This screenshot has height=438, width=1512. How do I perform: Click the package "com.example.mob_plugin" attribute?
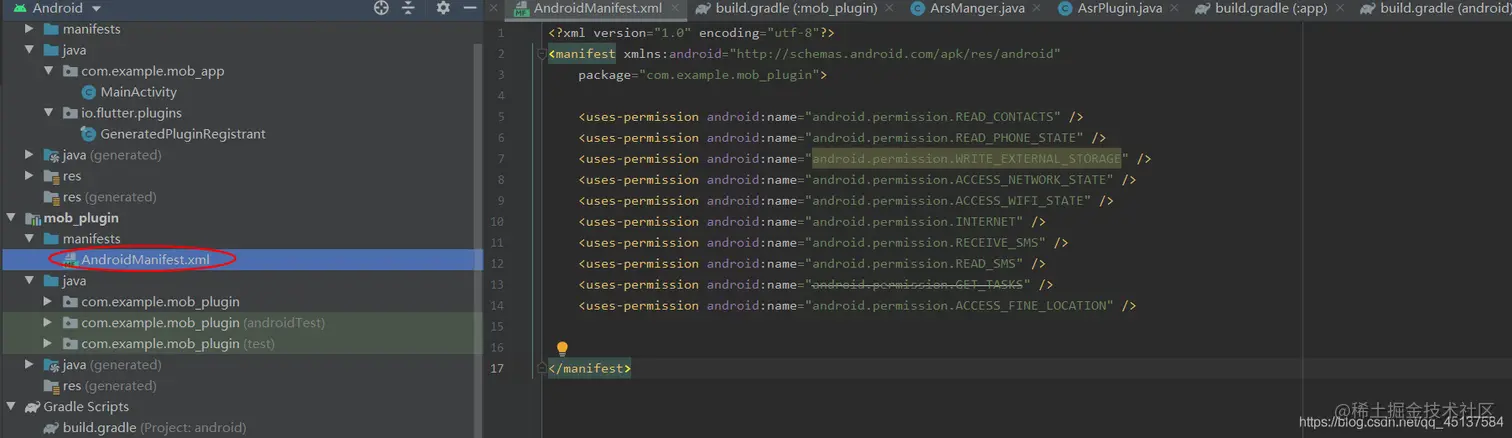pos(702,75)
